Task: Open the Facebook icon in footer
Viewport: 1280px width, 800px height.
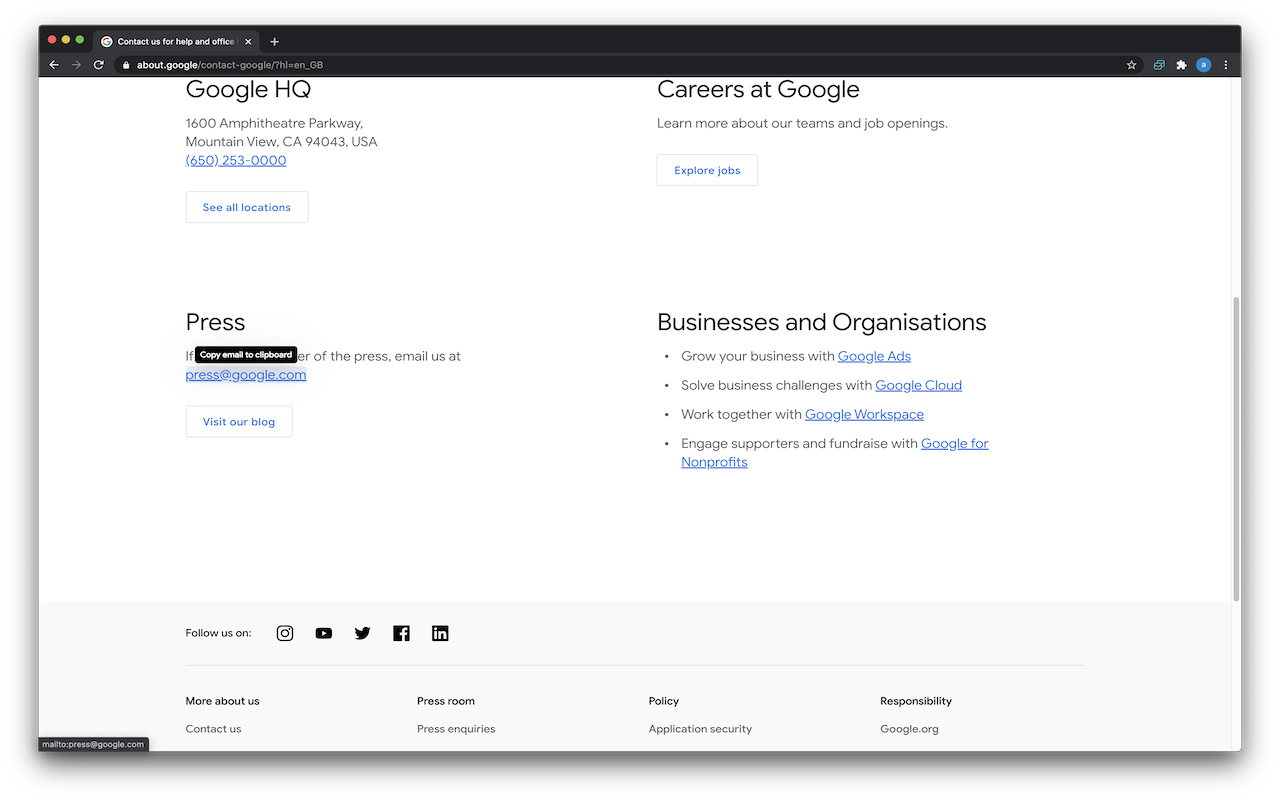Action: 401,633
